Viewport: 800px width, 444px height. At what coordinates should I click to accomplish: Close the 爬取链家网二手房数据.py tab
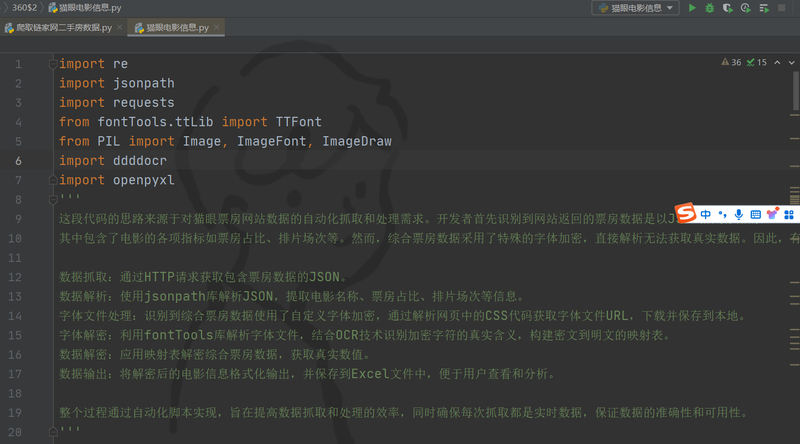click(x=119, y=27)
